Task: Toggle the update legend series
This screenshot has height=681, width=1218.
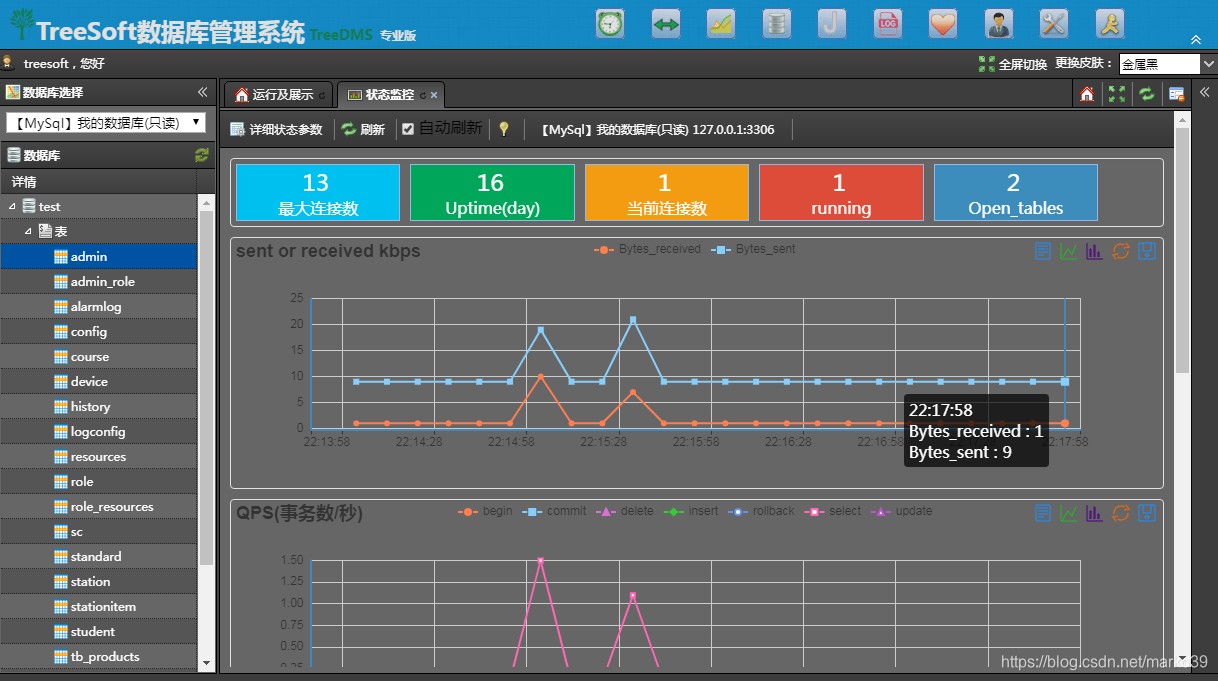Action: coord(901,511)
